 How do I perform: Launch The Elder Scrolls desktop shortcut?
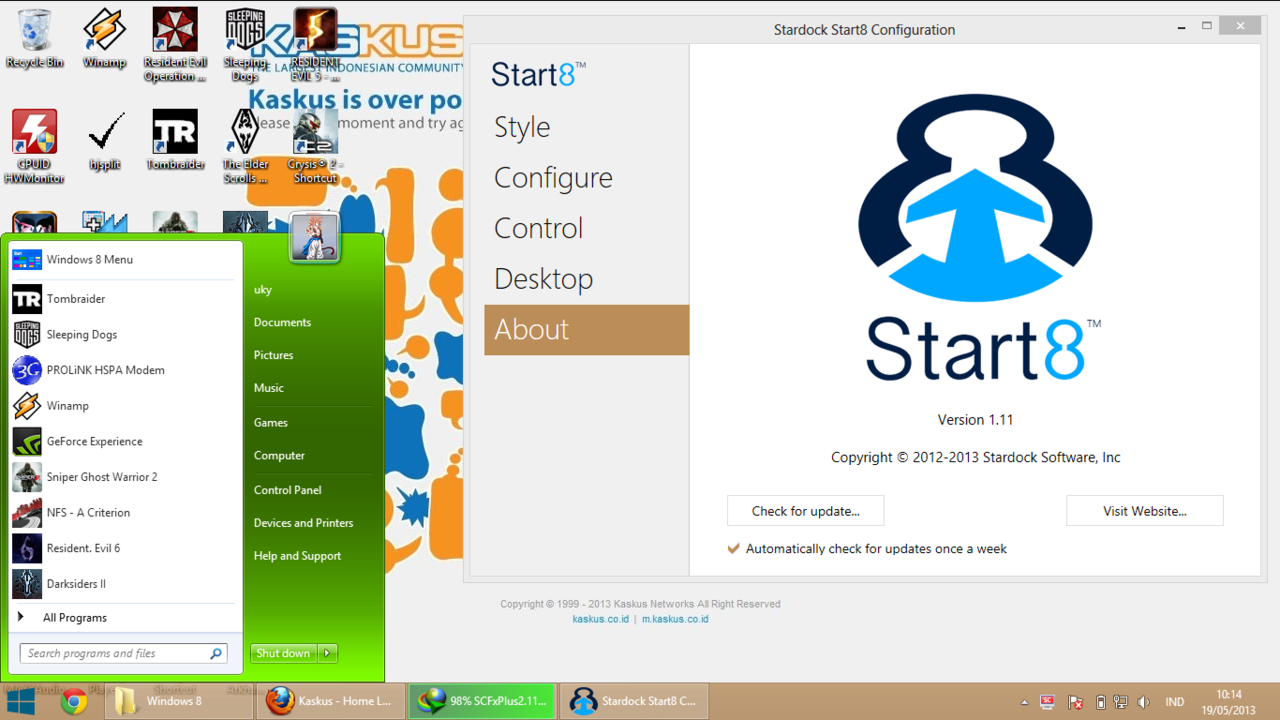click(x=245, y=147)
